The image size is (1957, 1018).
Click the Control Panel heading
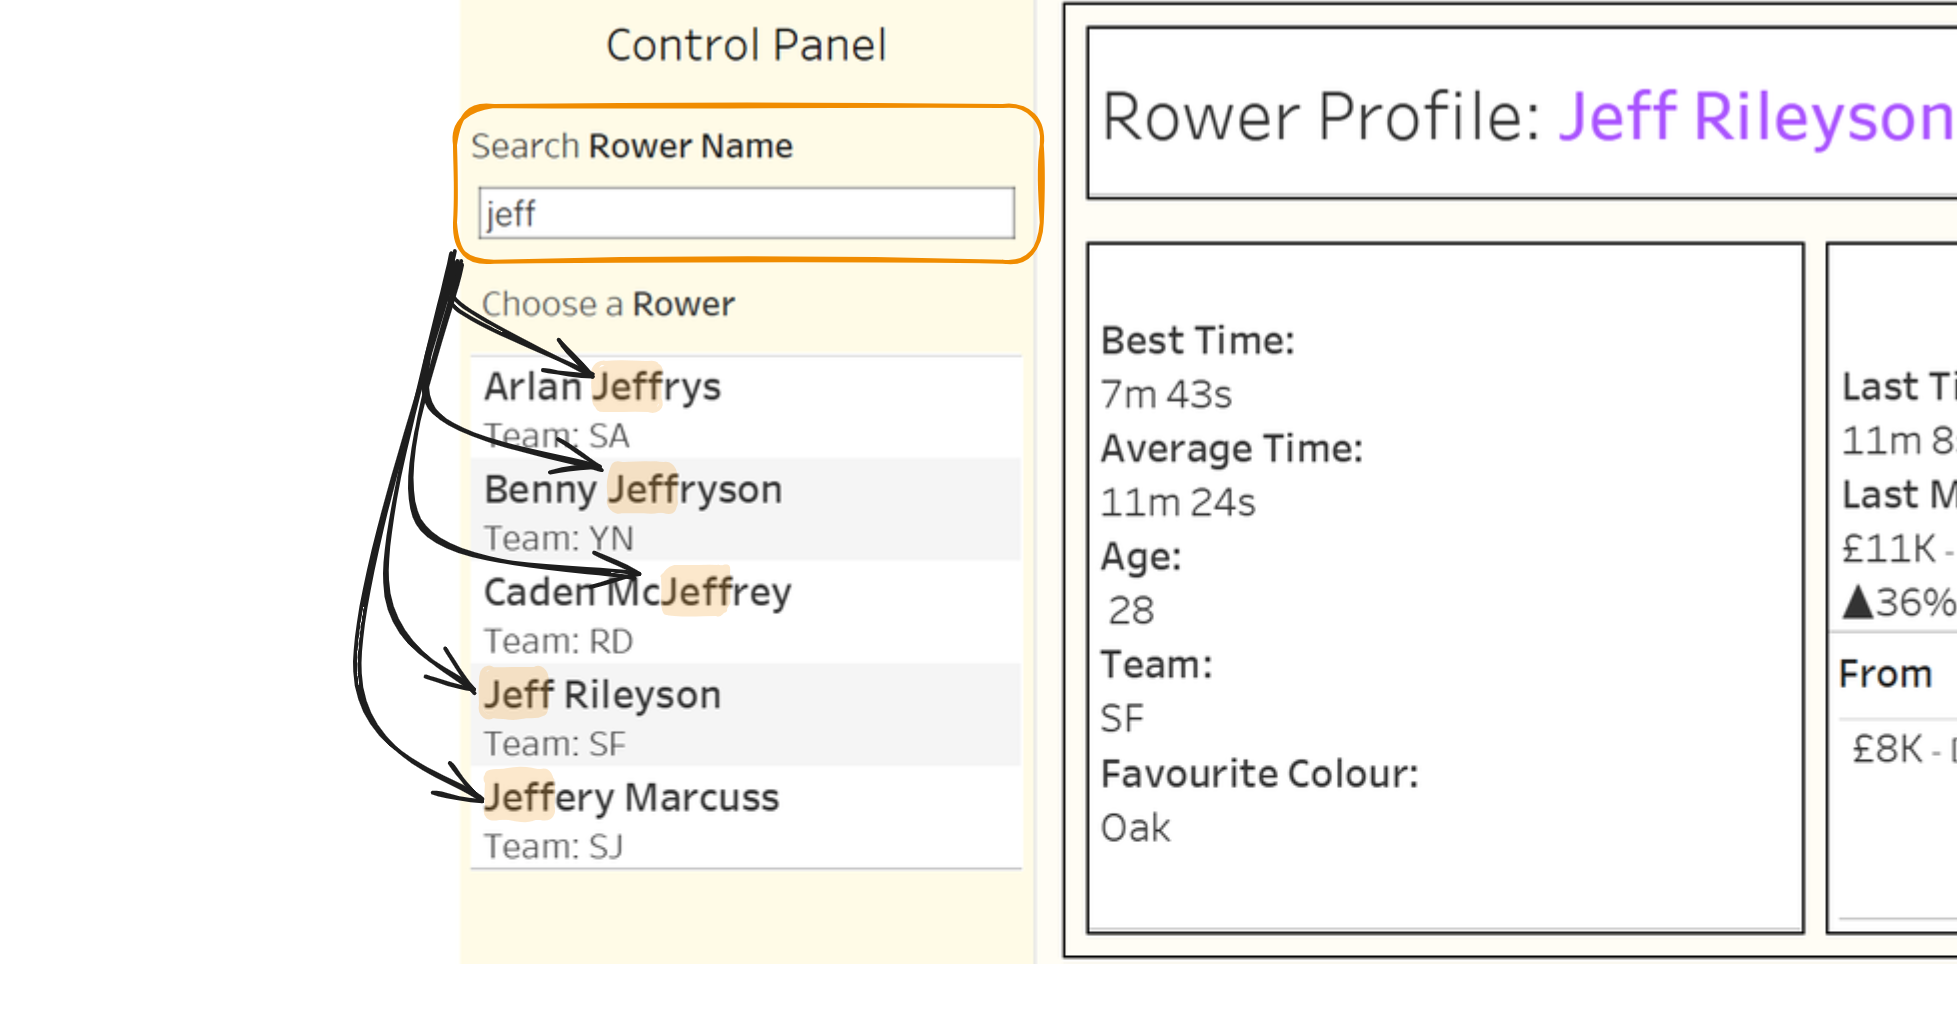[746, 44]
